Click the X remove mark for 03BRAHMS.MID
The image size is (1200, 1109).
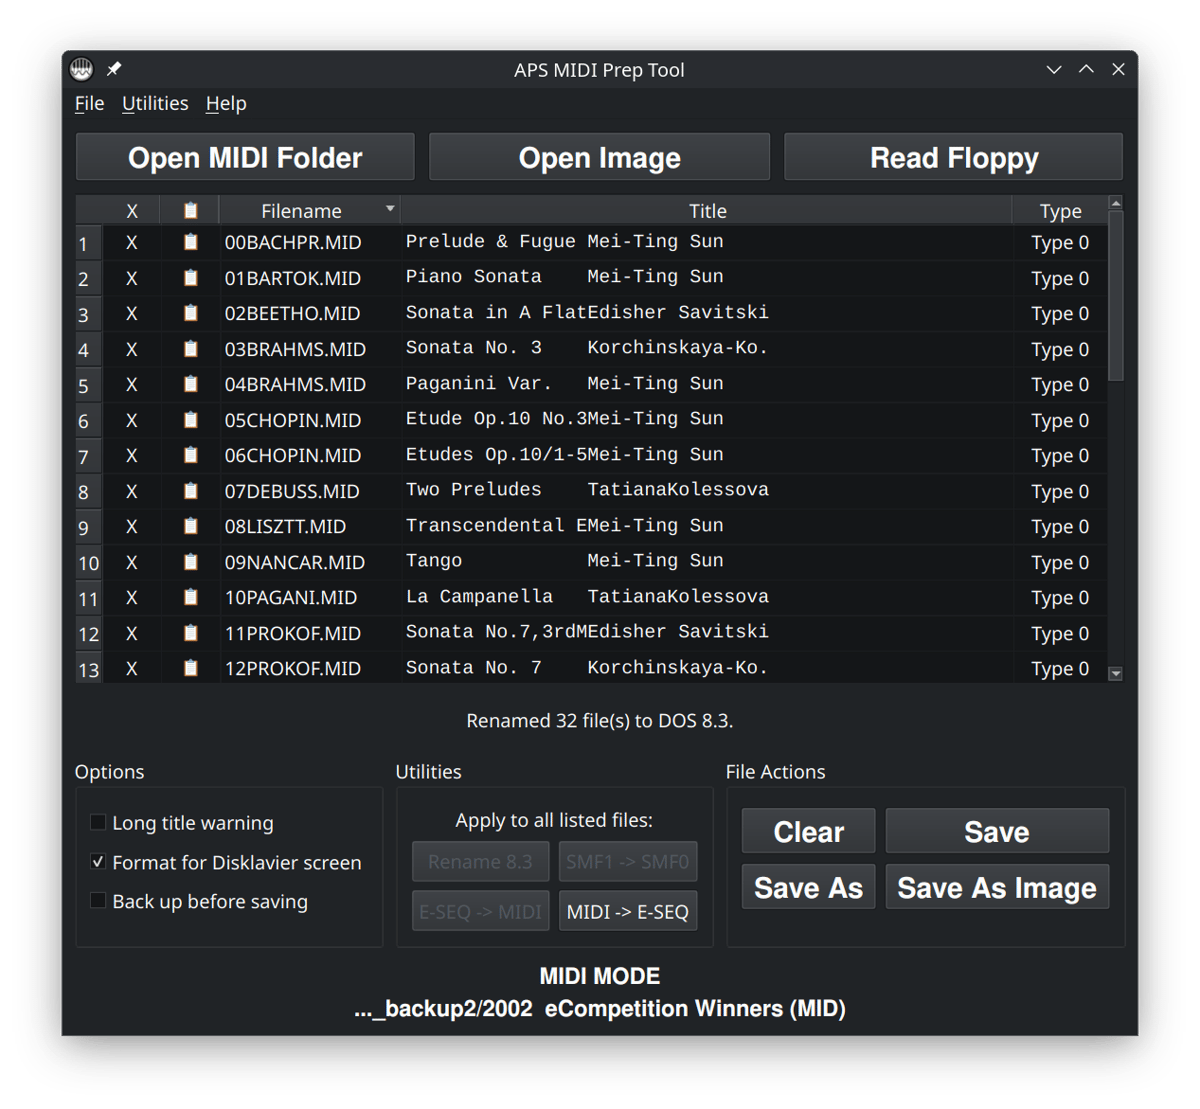(x=131, y=349)
